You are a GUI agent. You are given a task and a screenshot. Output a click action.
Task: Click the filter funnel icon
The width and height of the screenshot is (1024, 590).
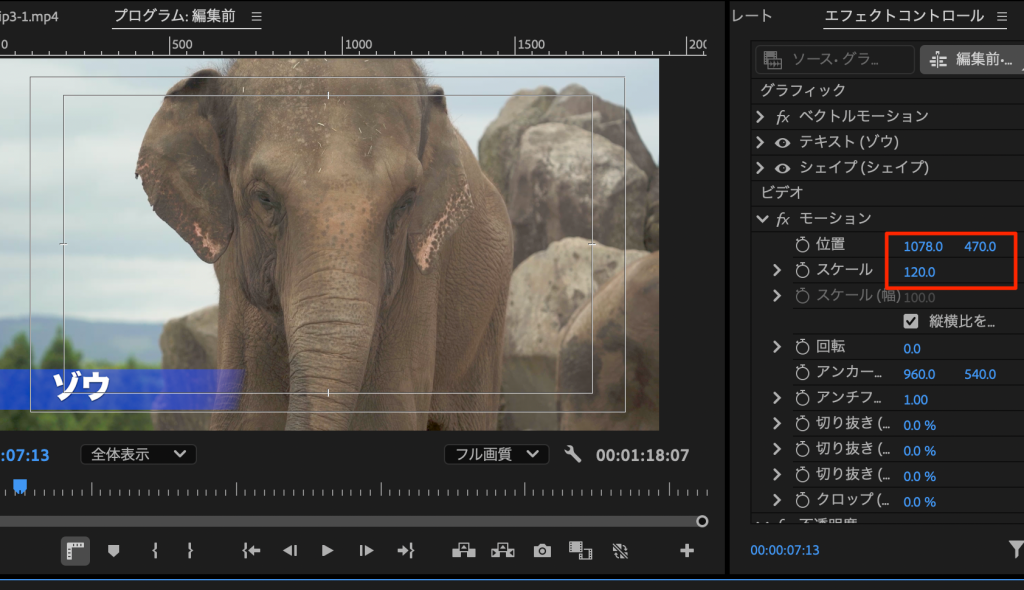[1015, 548]
